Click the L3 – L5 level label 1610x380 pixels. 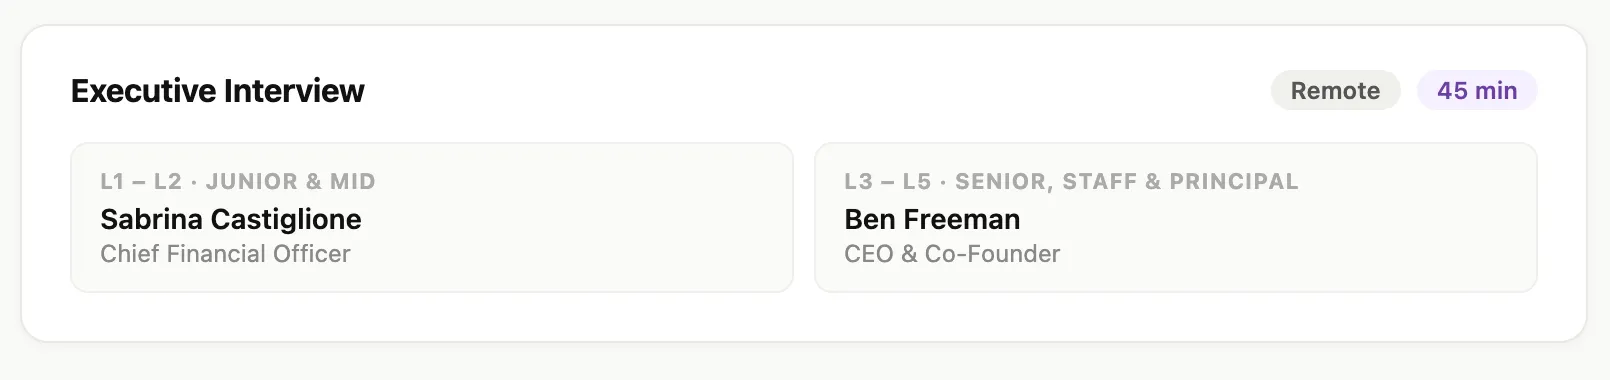pos(887,182)
